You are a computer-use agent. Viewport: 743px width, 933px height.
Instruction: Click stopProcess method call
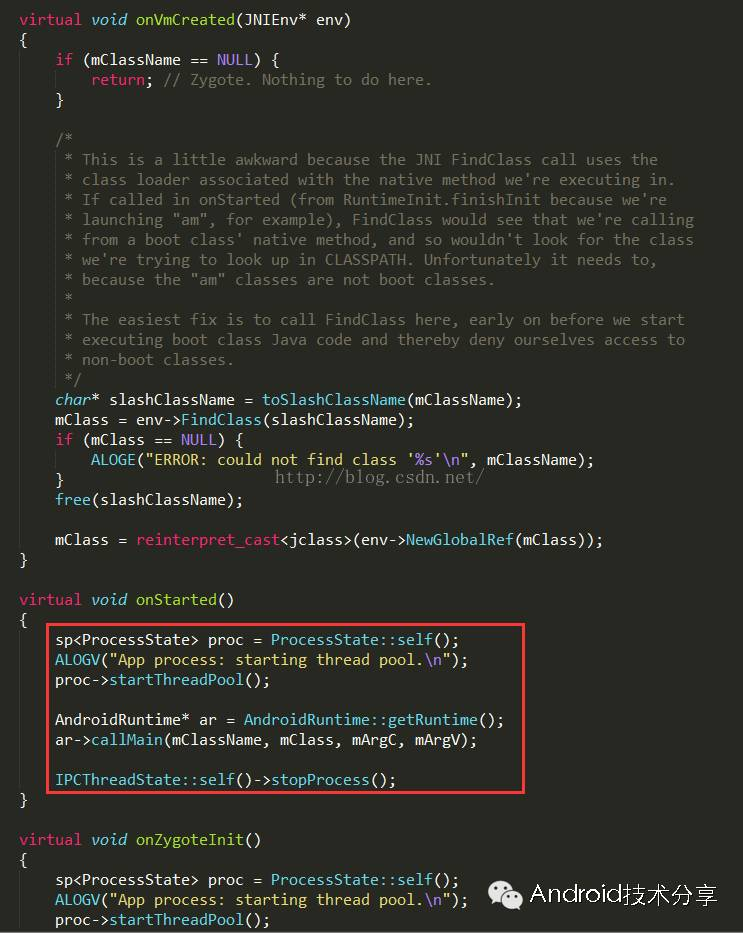[320, 780]
